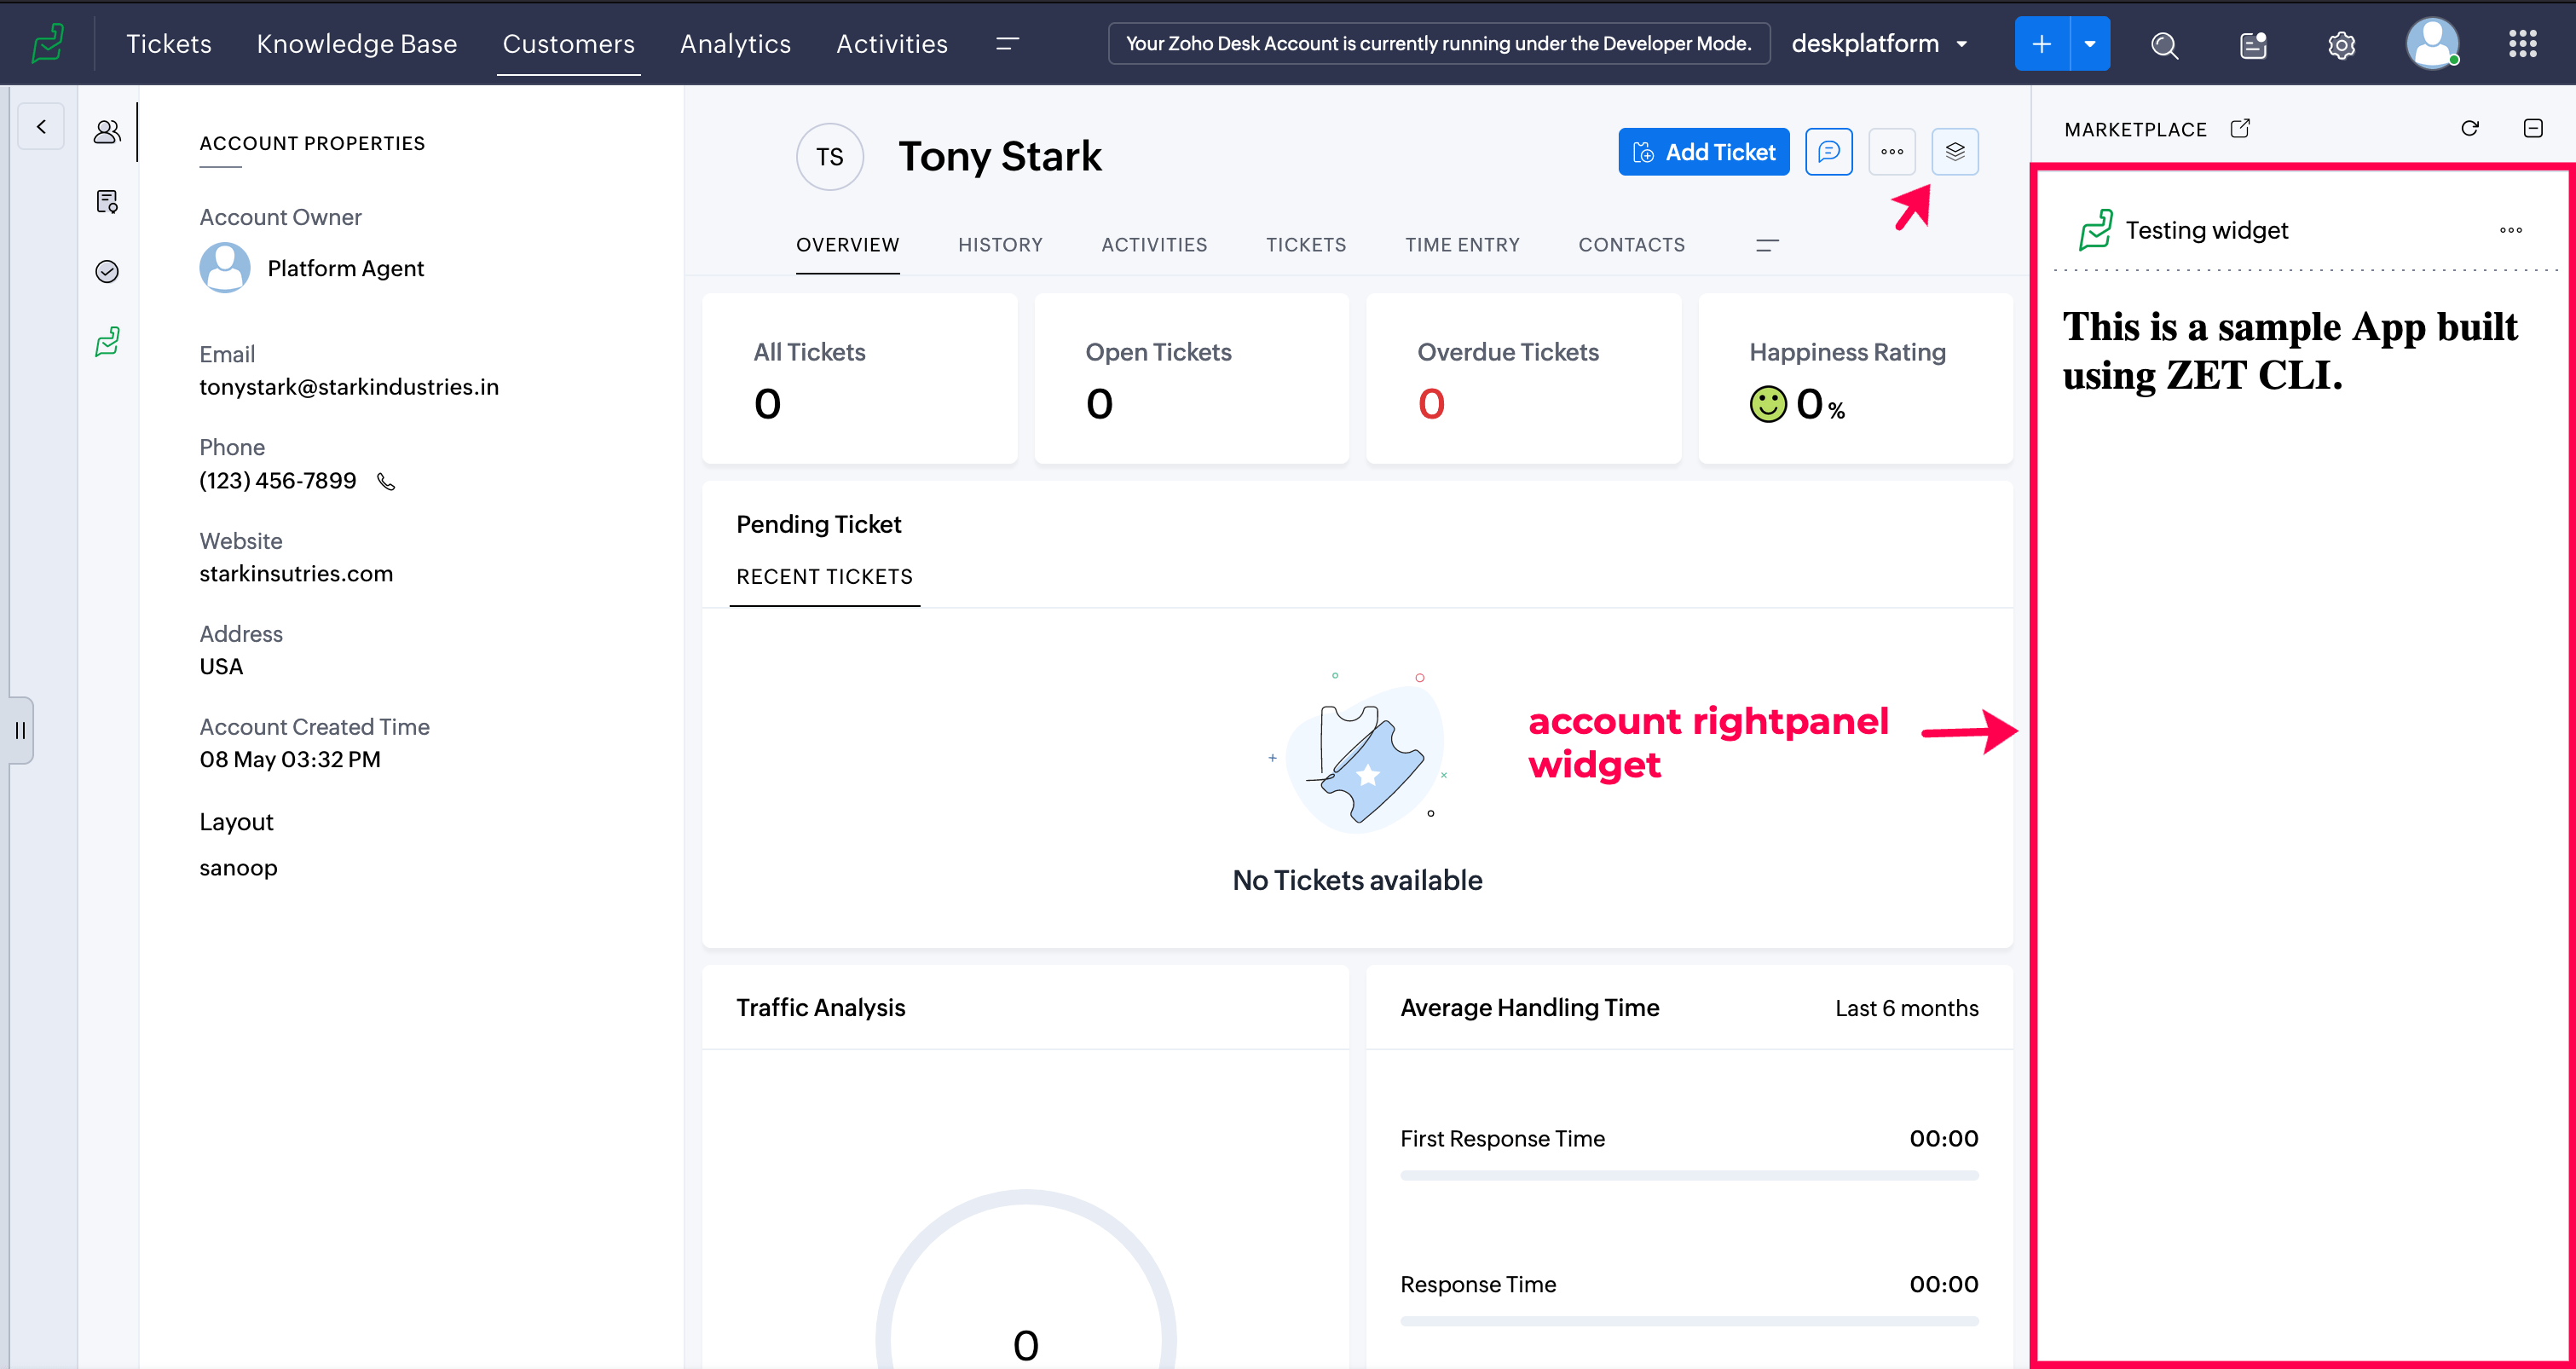Open the notifications feed icon
This screenshot has height=1369, width=2576.
coord(2253,45)
